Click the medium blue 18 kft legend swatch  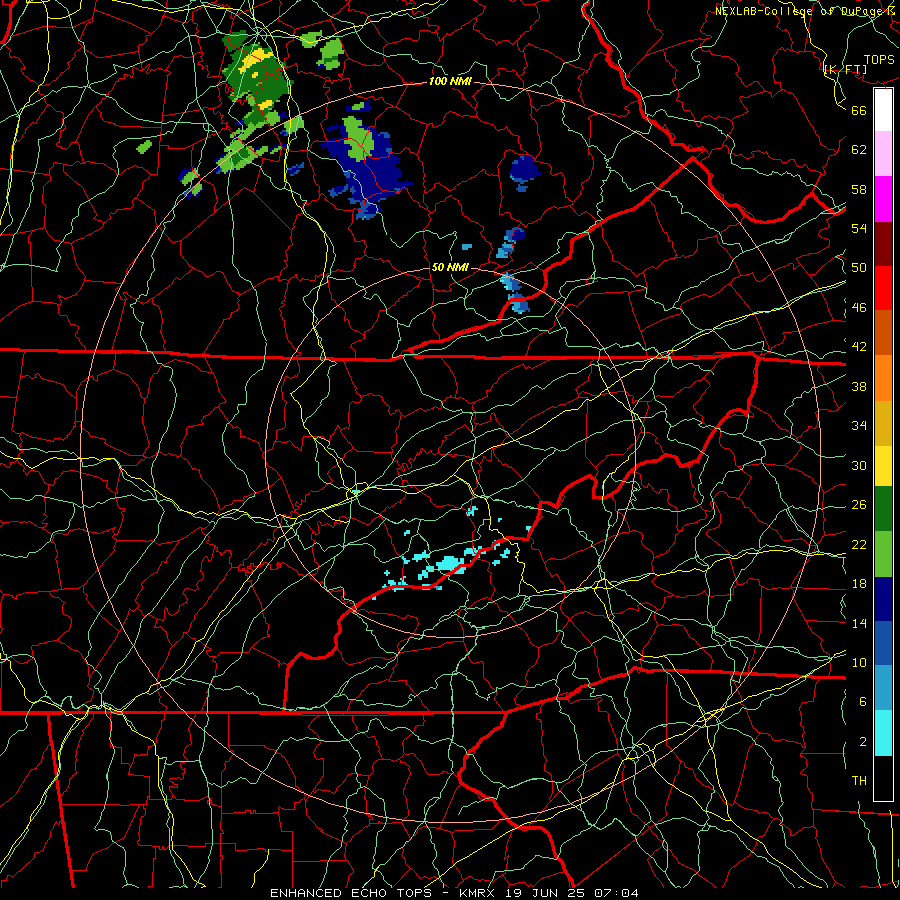pos(883,643)
